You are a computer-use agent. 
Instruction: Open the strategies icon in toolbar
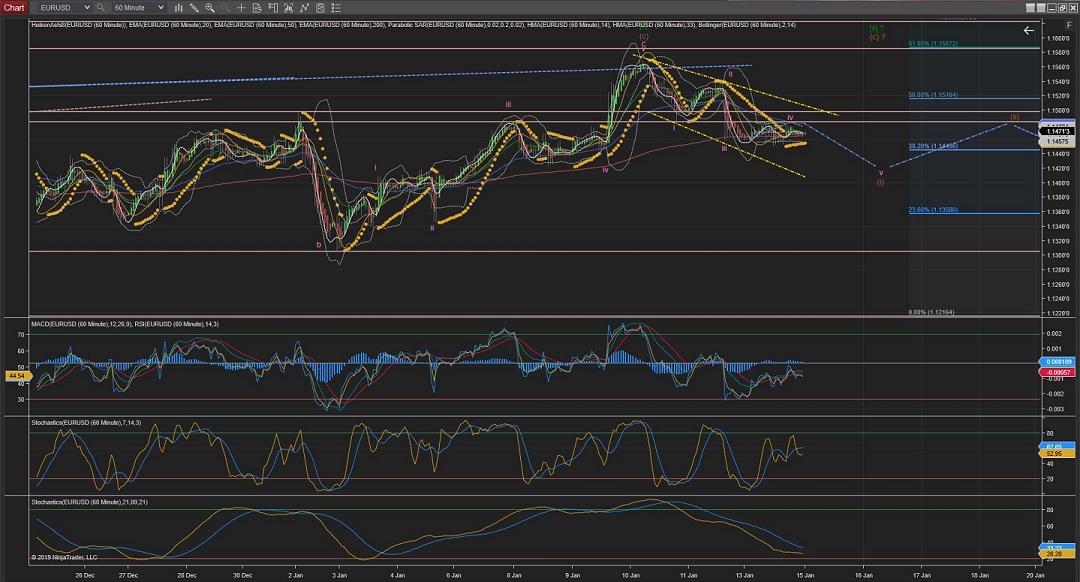click(320, 8)
